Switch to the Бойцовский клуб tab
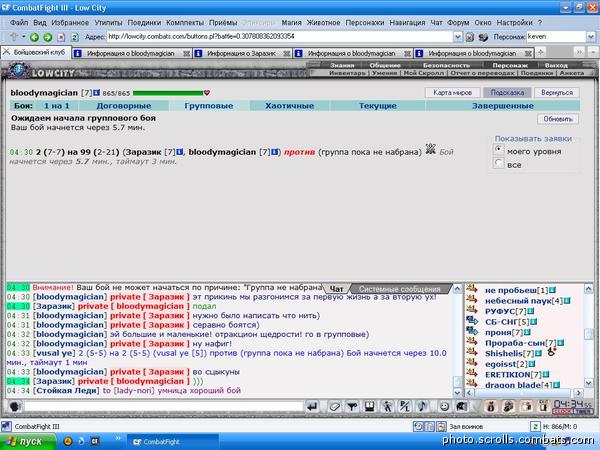The height and width of the screenshot is (450, 600). coord(36,52)
